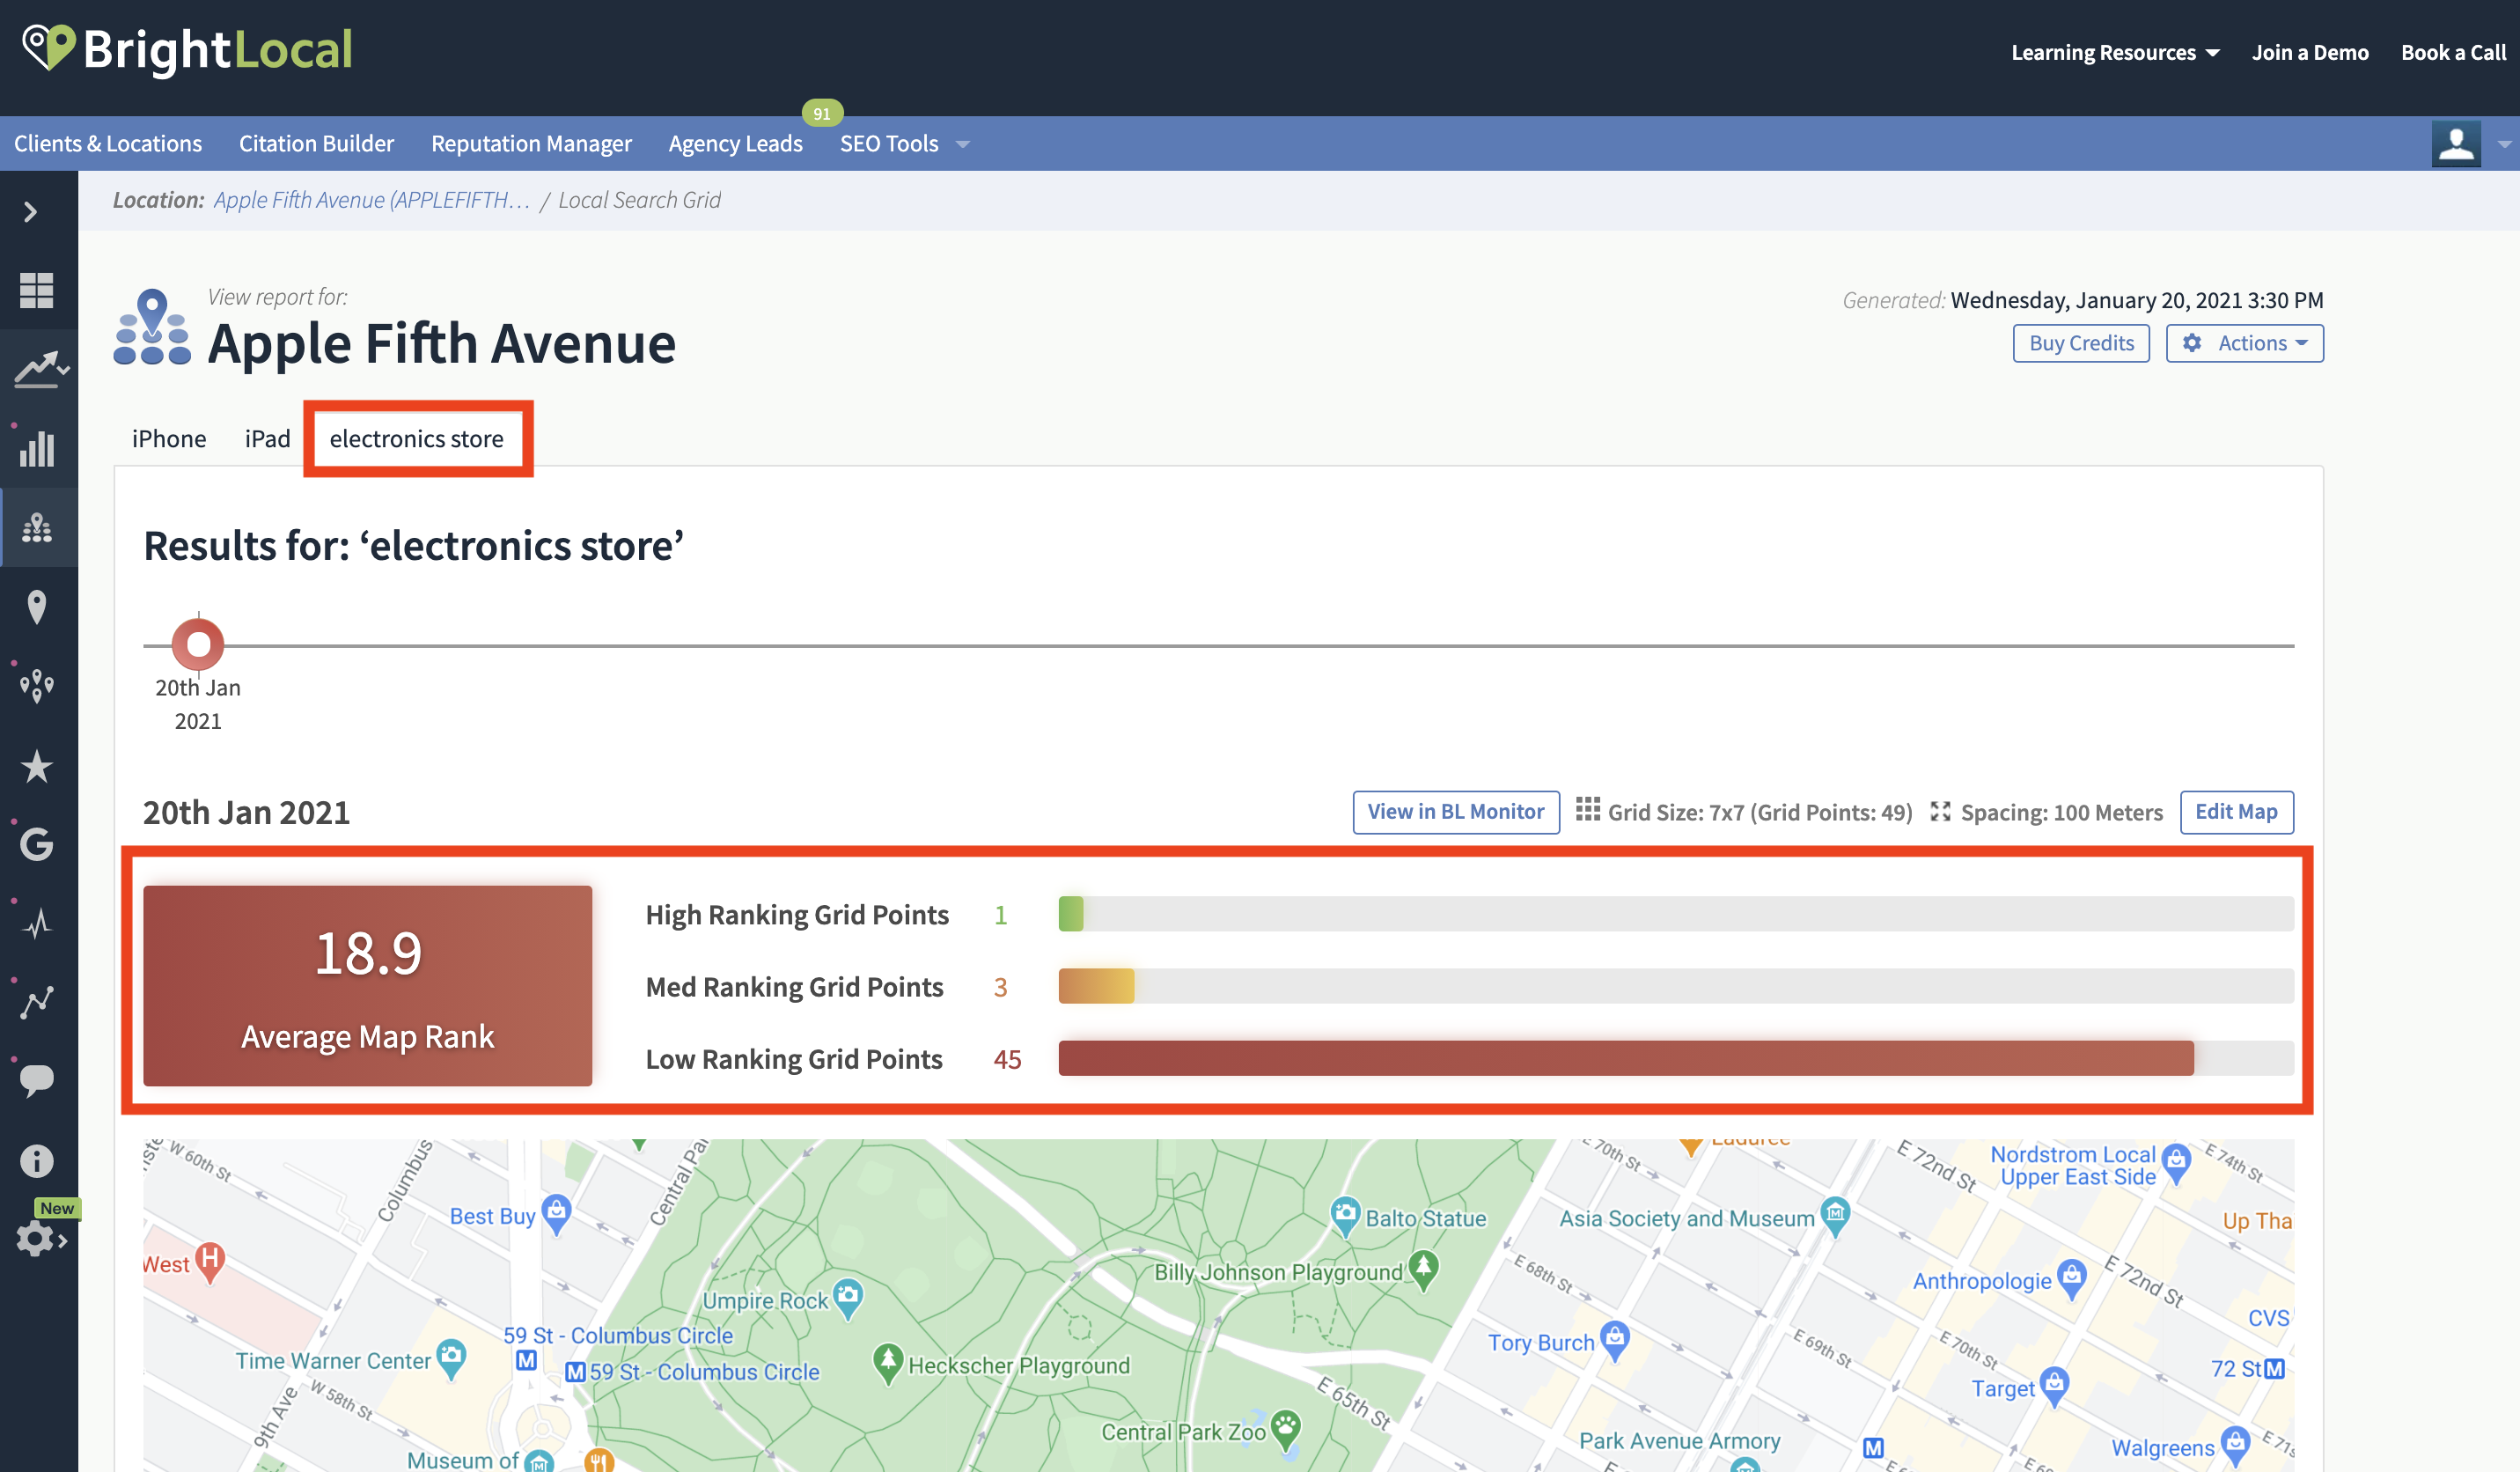Image resolution: width=2520 pixels, height=1472 pixels.
Task: Click the 91 notification badge
Action: pos(822,113)
